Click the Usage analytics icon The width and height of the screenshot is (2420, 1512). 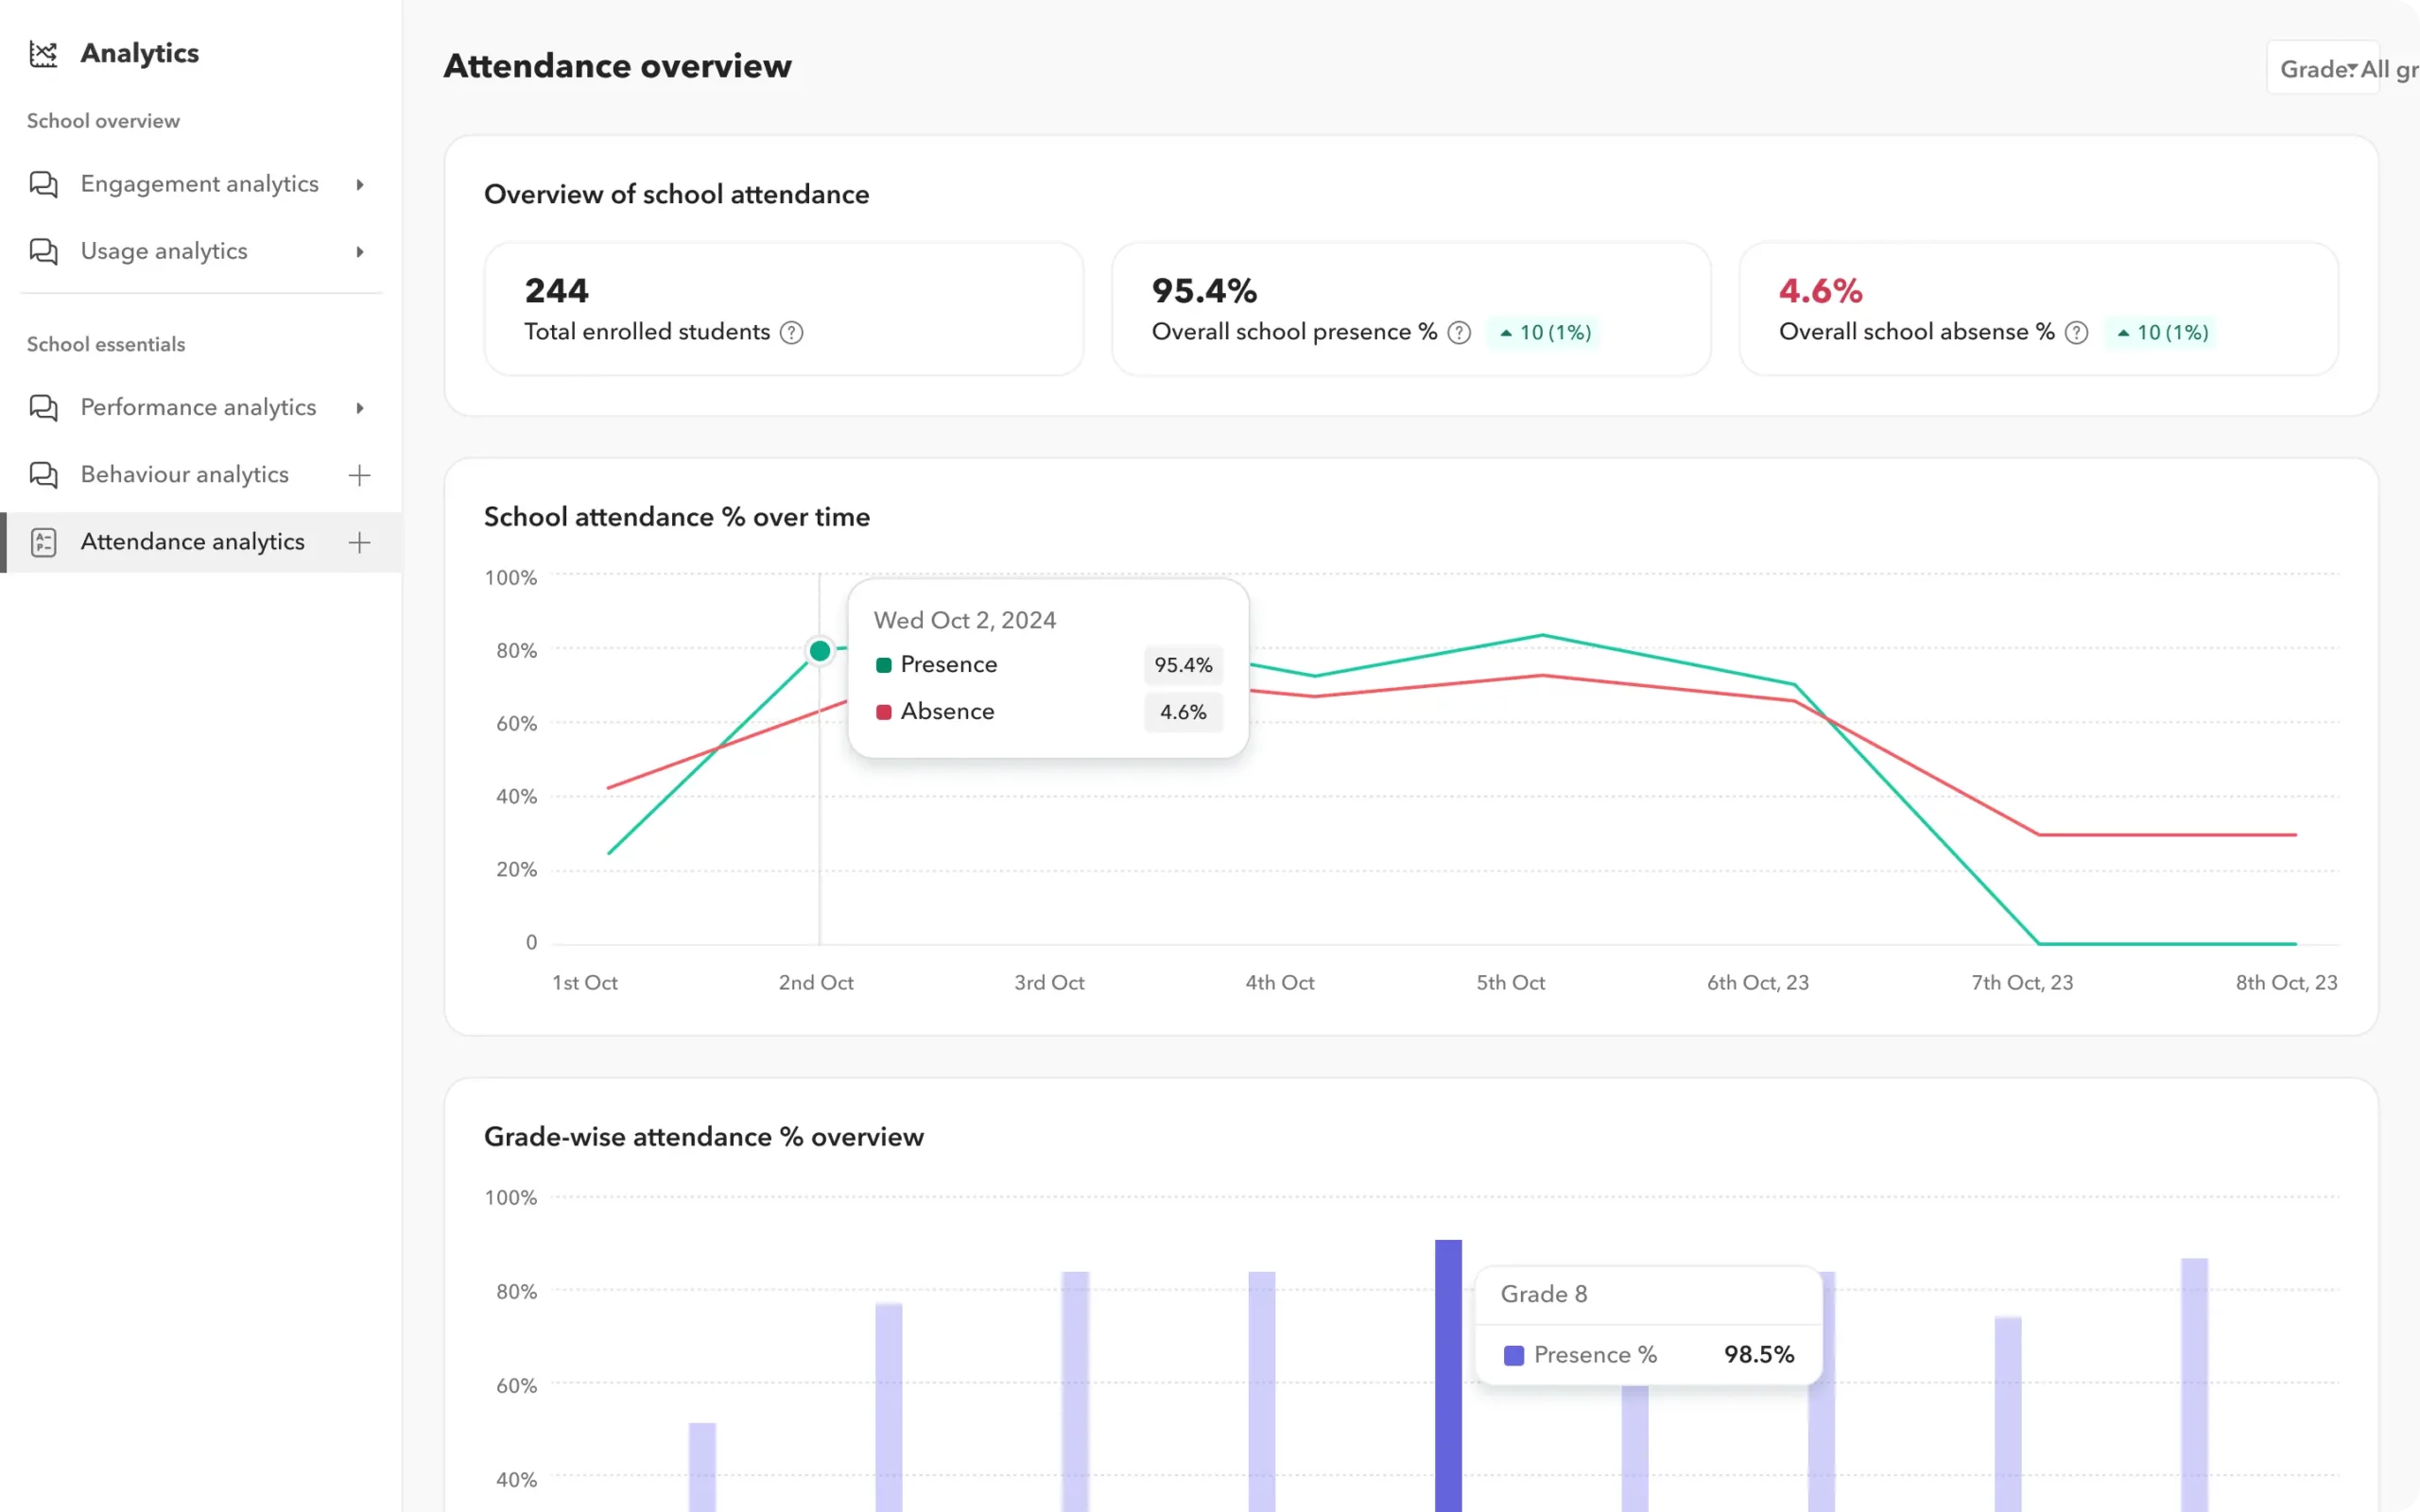pyautogui.click(x=44, y=251)
